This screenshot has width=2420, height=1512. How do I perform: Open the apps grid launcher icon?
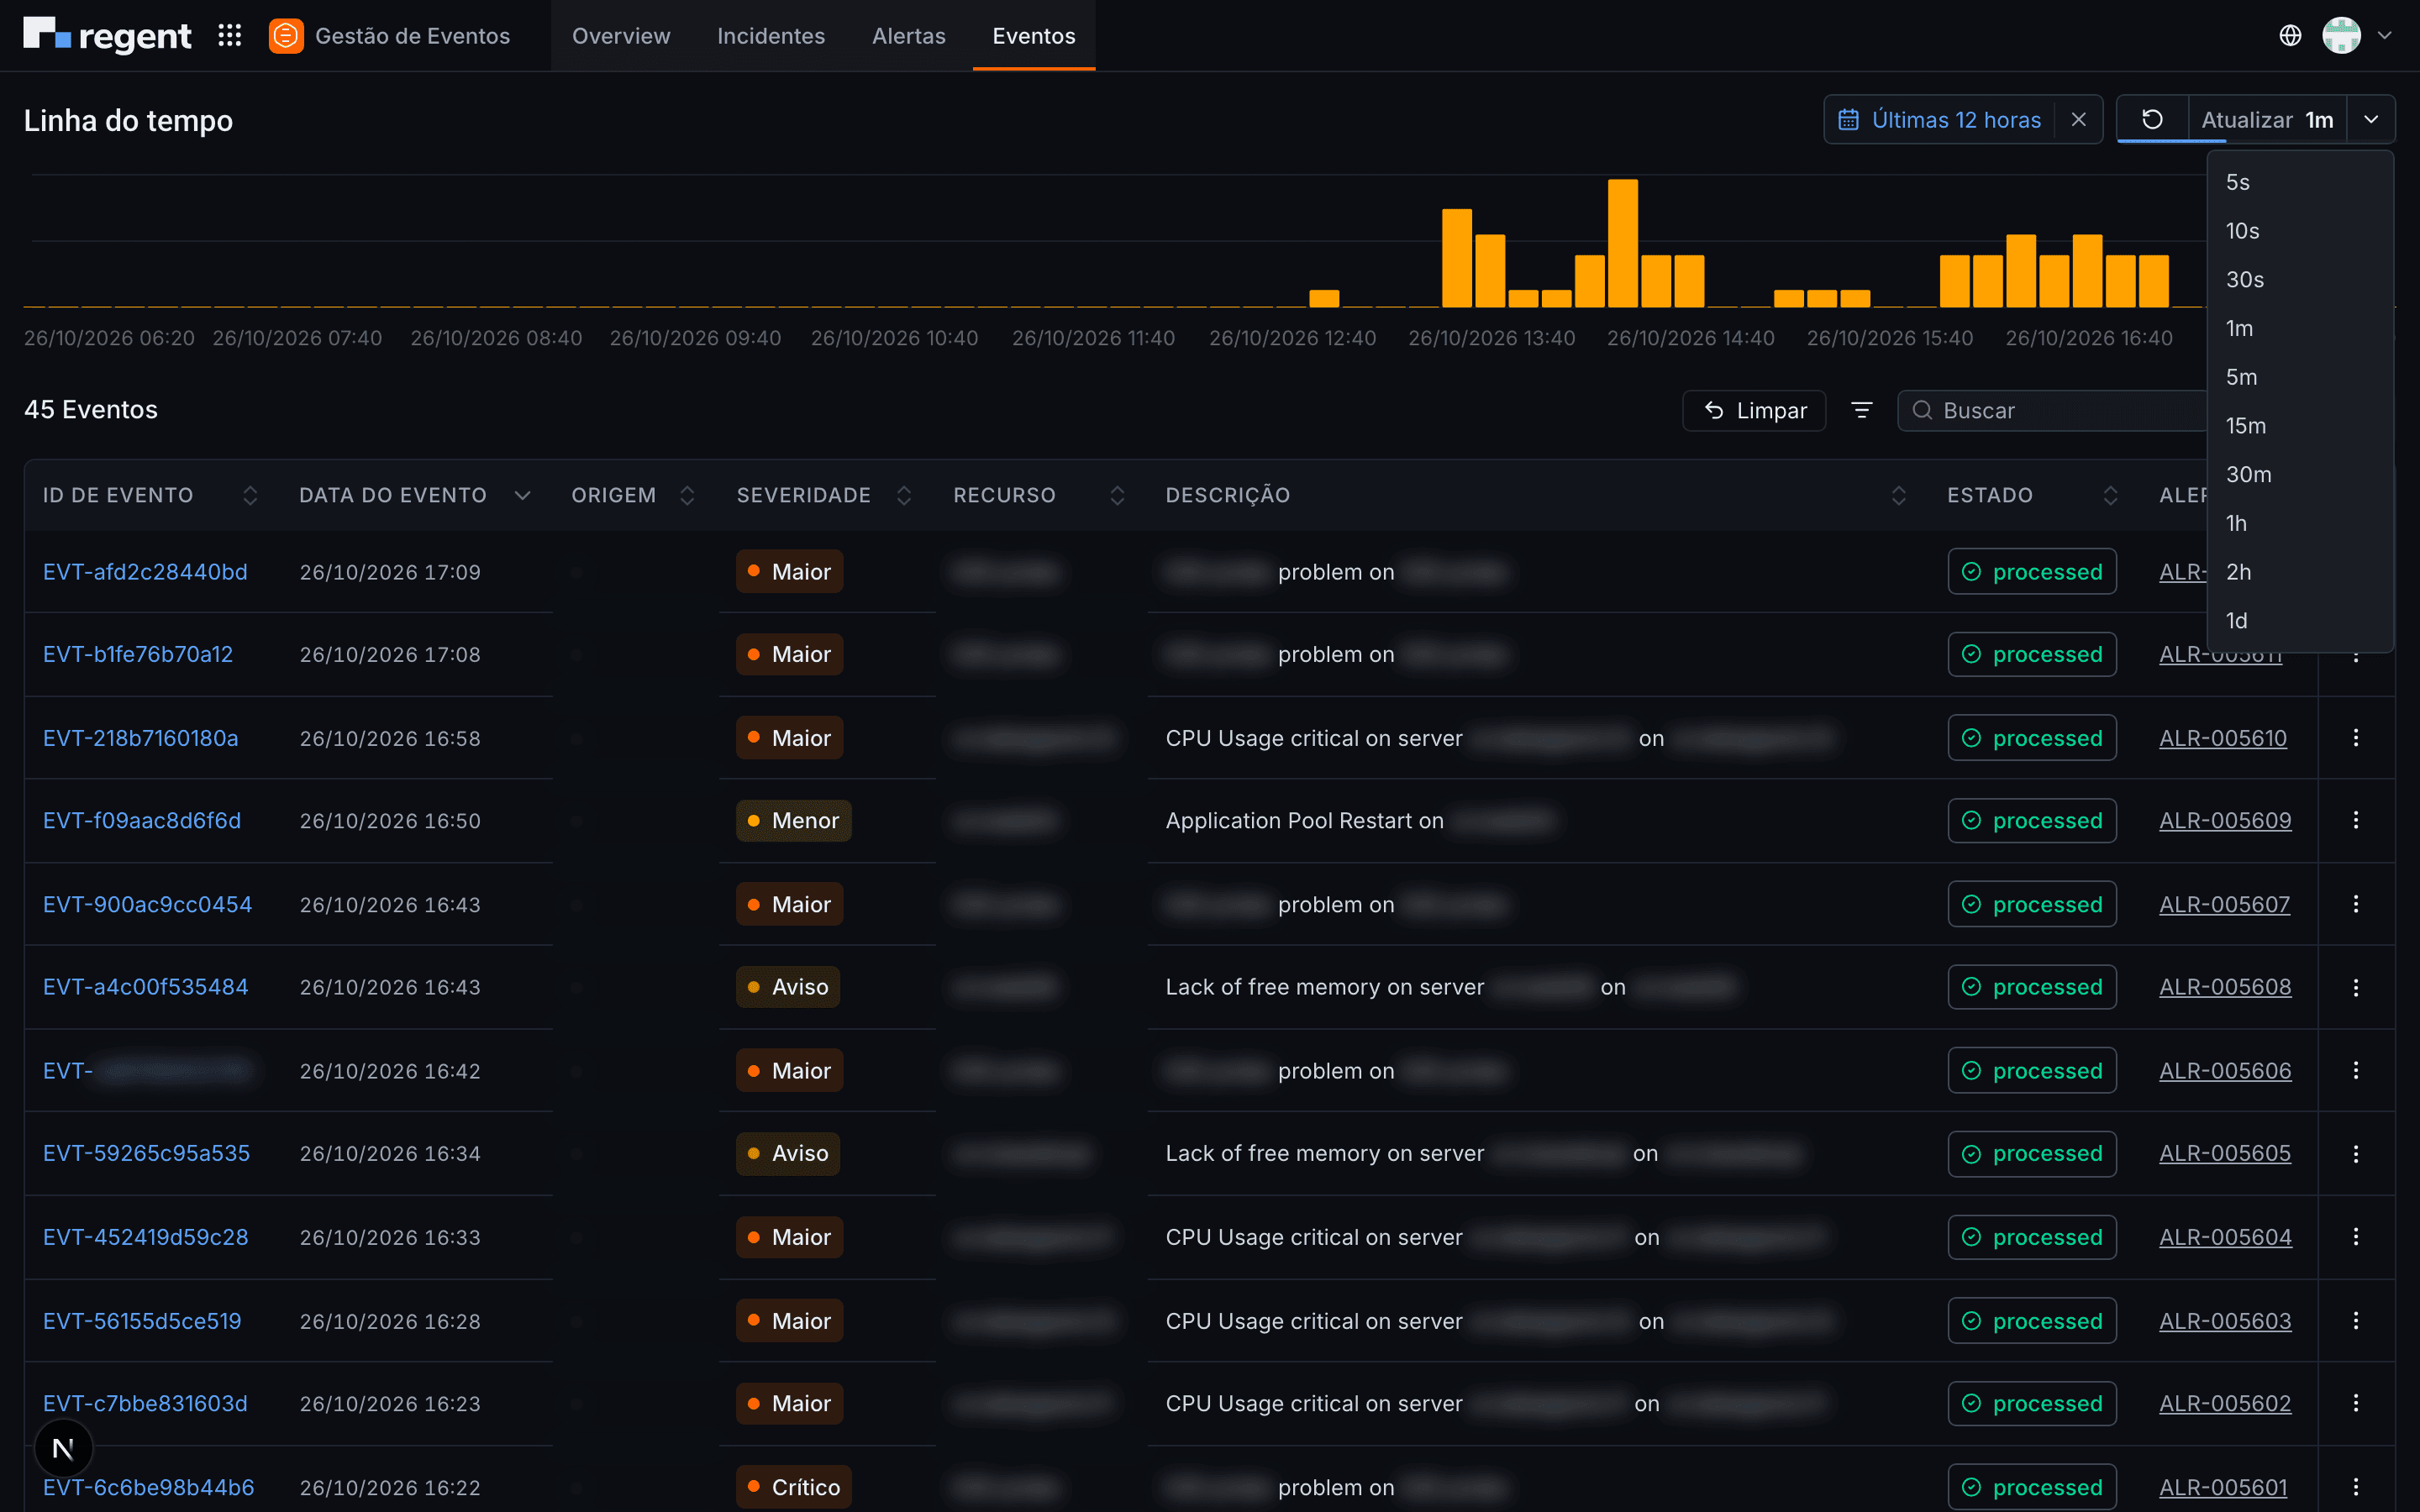(230, 36)
